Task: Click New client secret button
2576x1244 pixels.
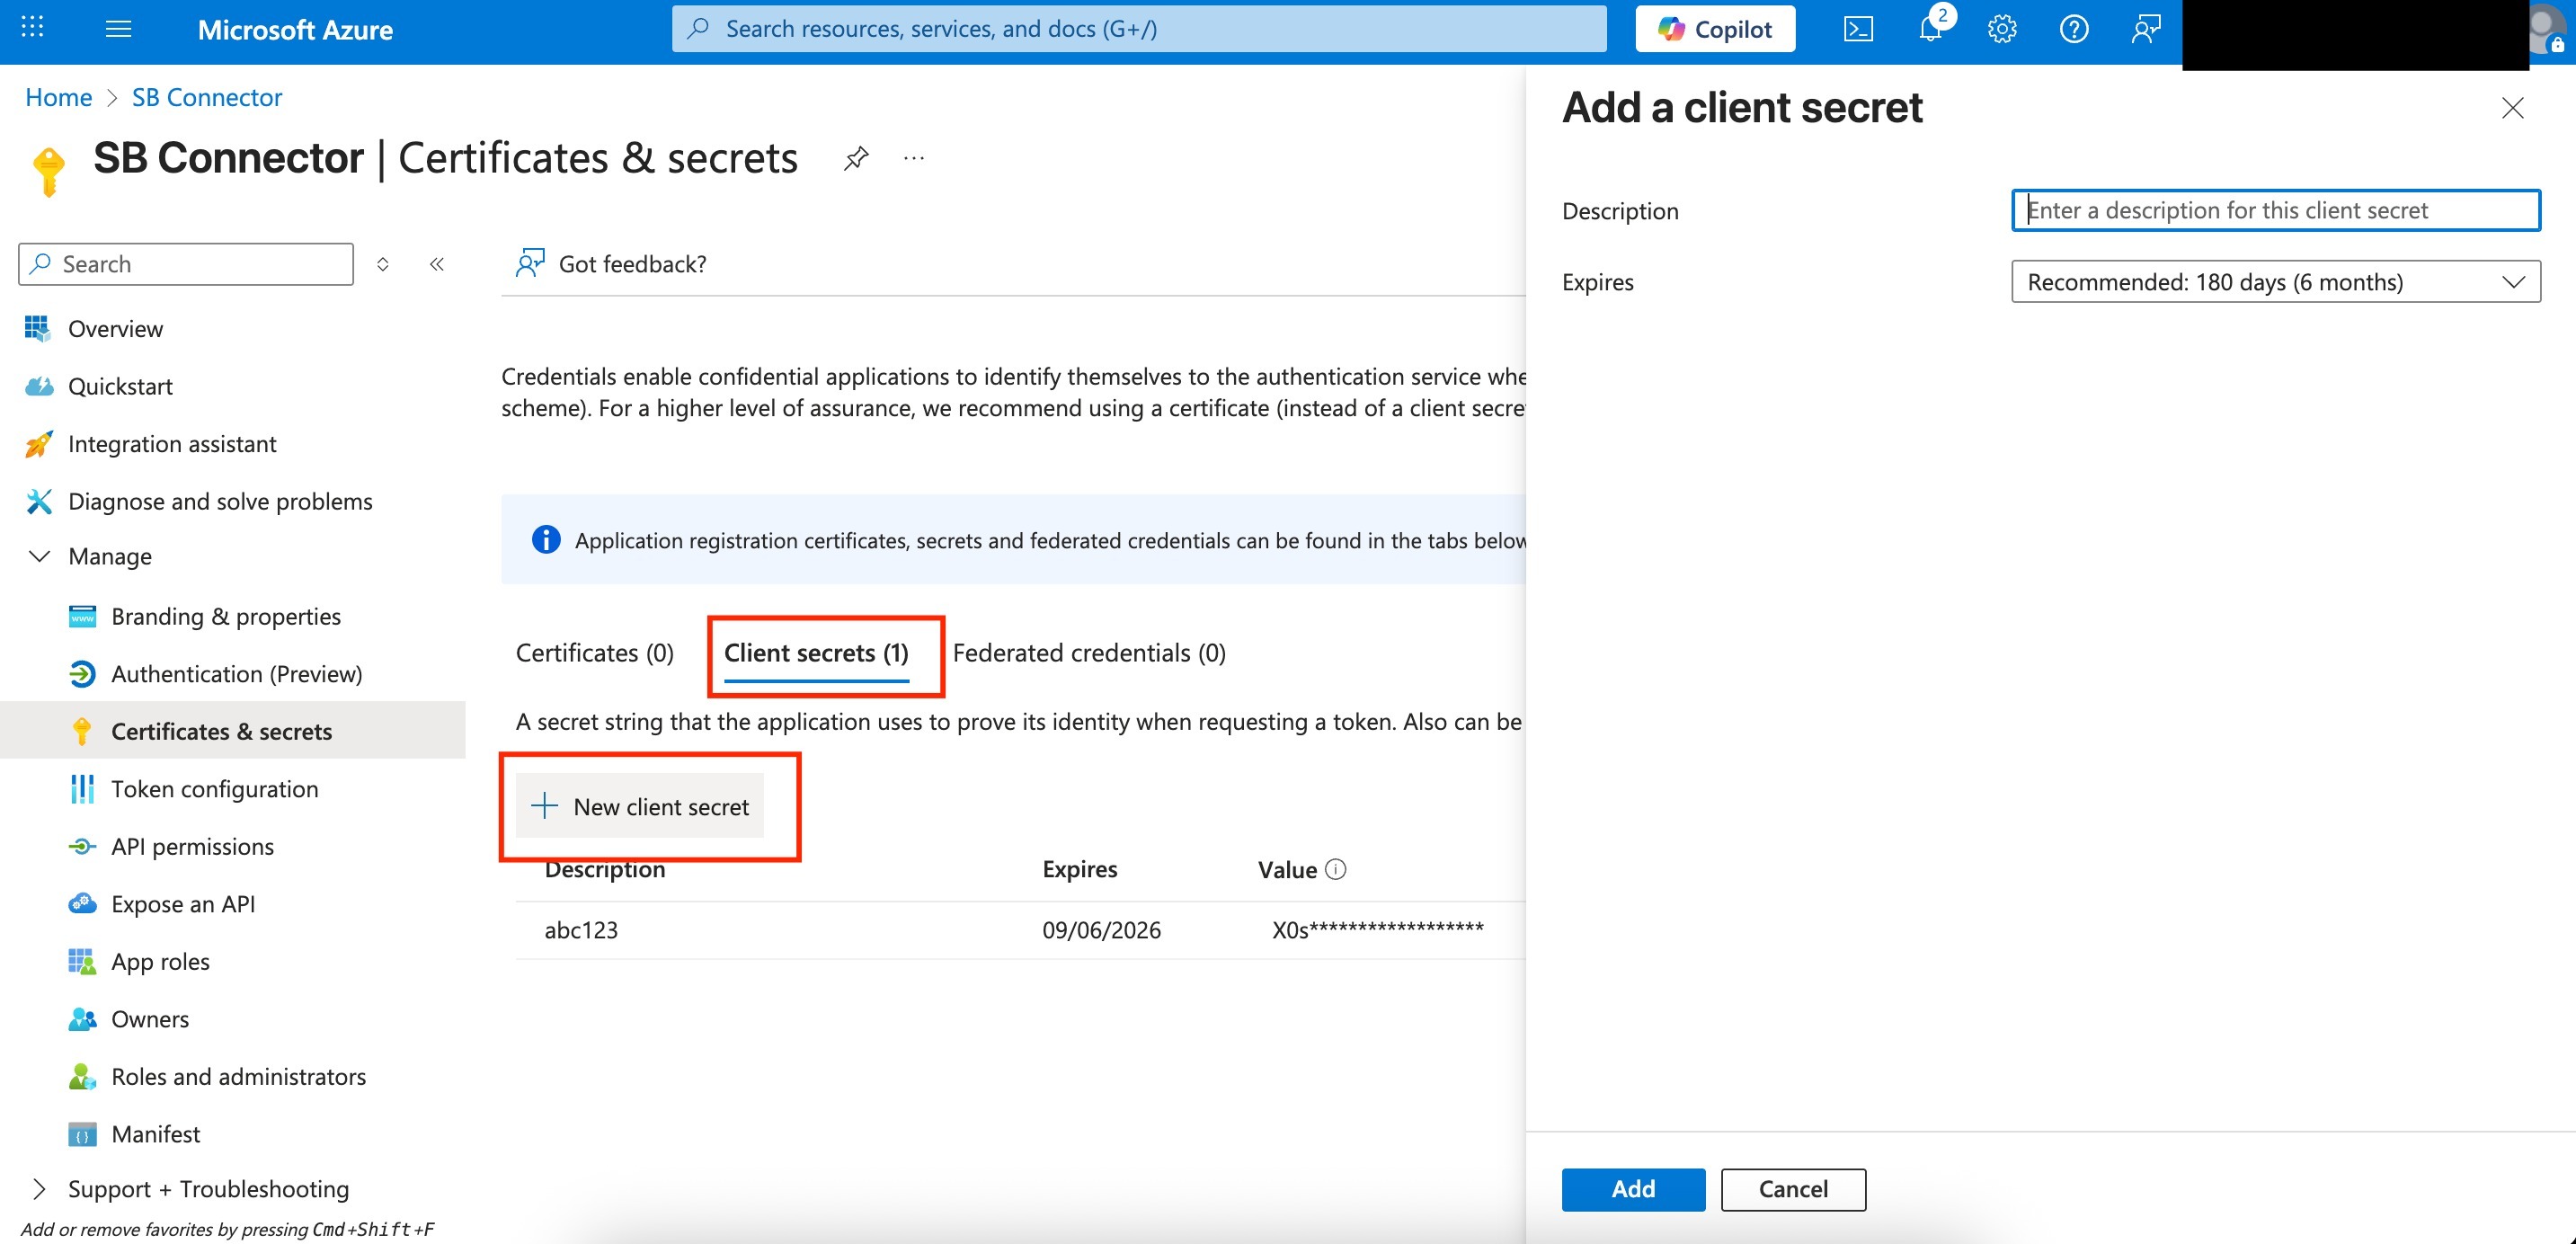Action: tap(640, 806)
